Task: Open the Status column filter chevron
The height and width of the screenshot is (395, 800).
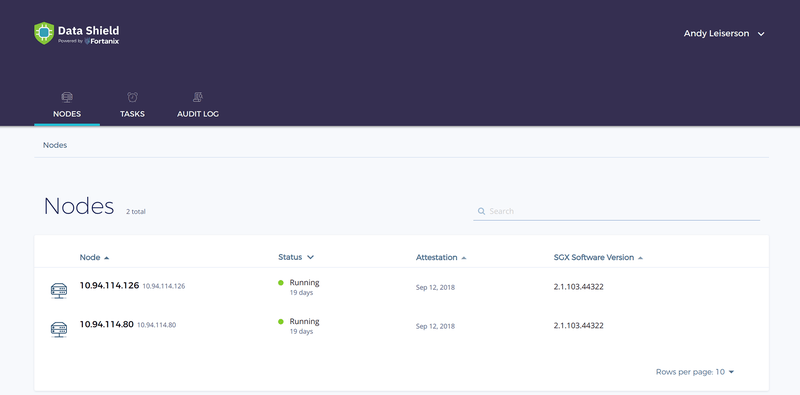Action: (310, 257)
